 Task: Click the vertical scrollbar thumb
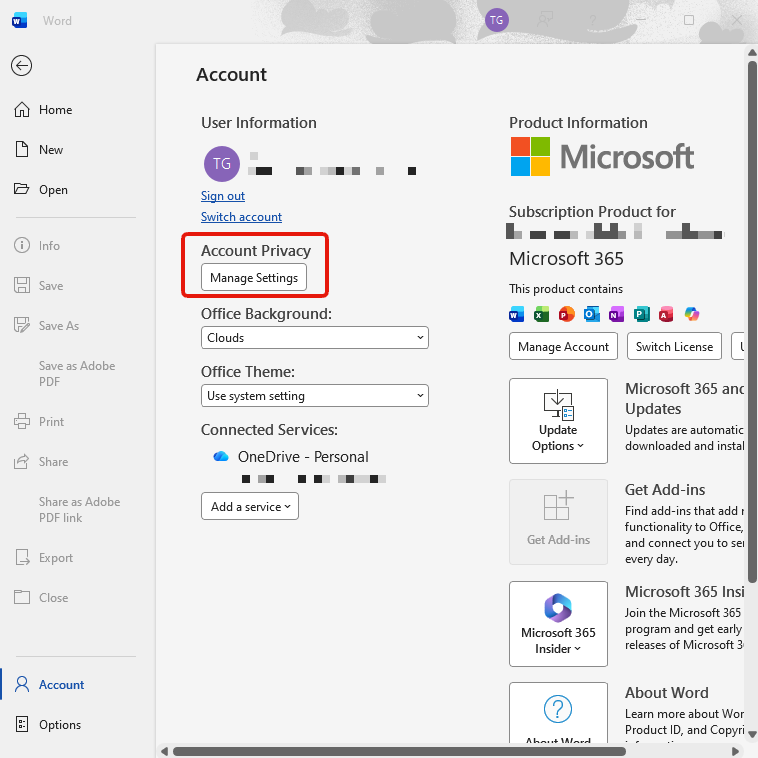752,321
